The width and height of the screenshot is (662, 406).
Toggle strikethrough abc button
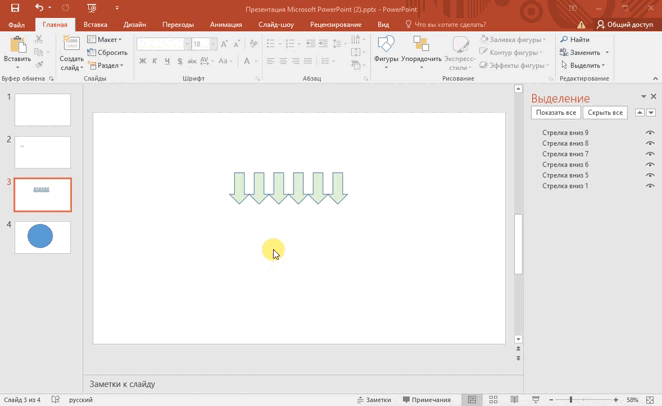(192, 61)
